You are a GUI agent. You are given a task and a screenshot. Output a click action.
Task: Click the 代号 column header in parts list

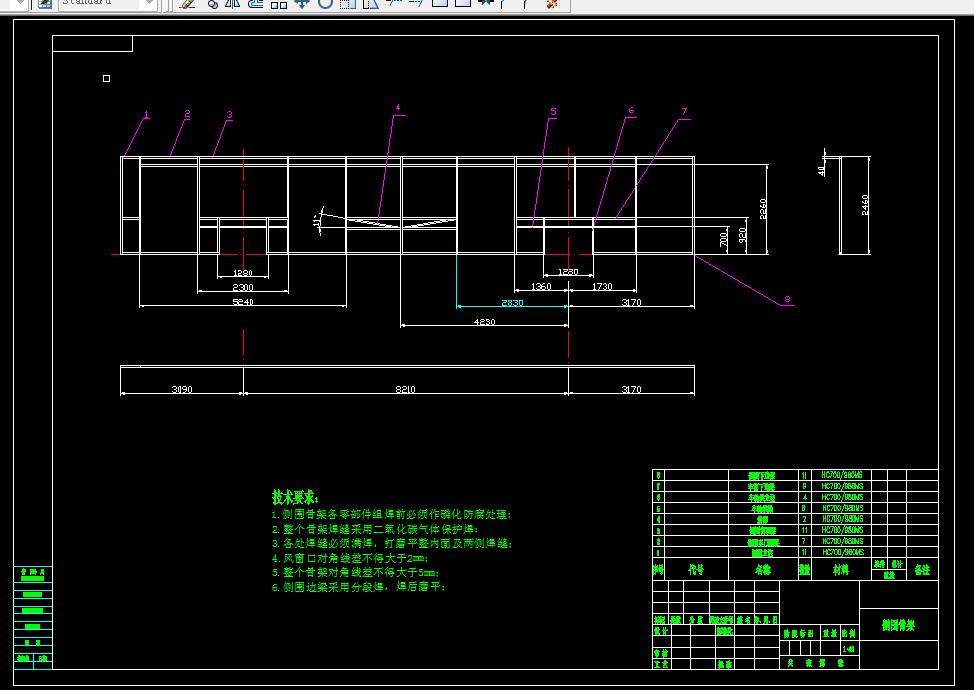696,570
